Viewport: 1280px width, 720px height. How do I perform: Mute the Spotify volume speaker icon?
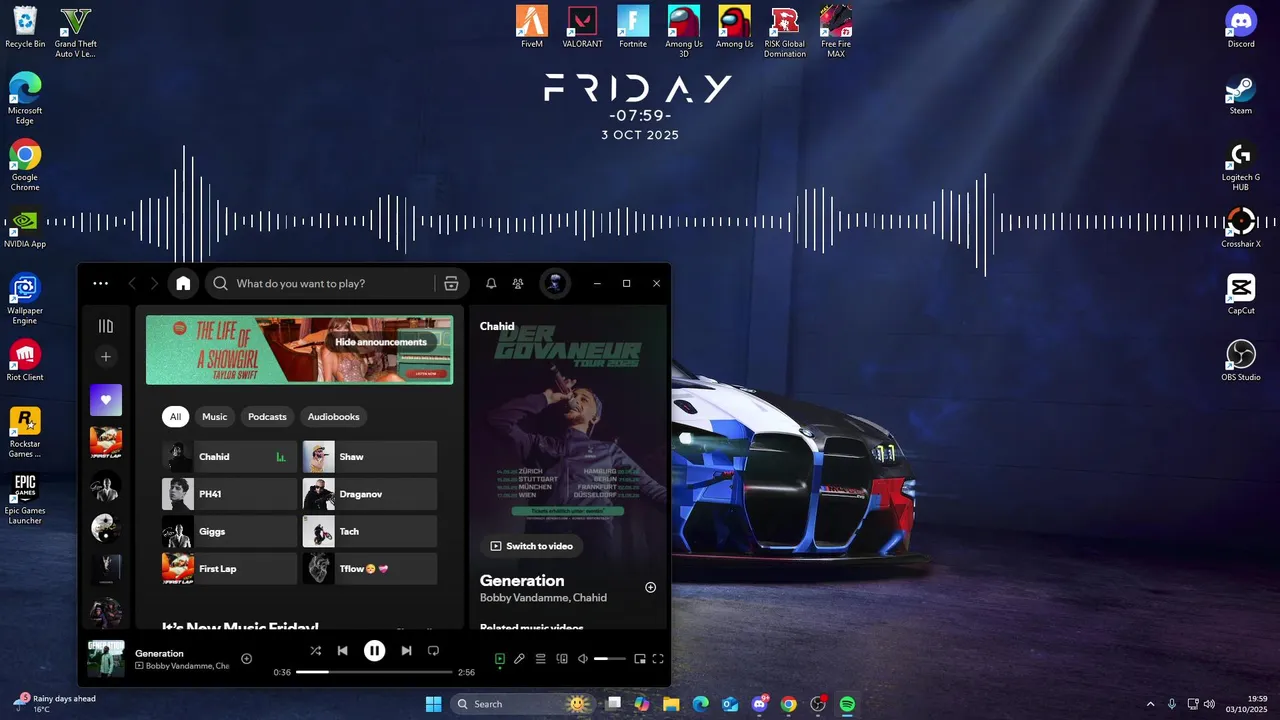582,659
